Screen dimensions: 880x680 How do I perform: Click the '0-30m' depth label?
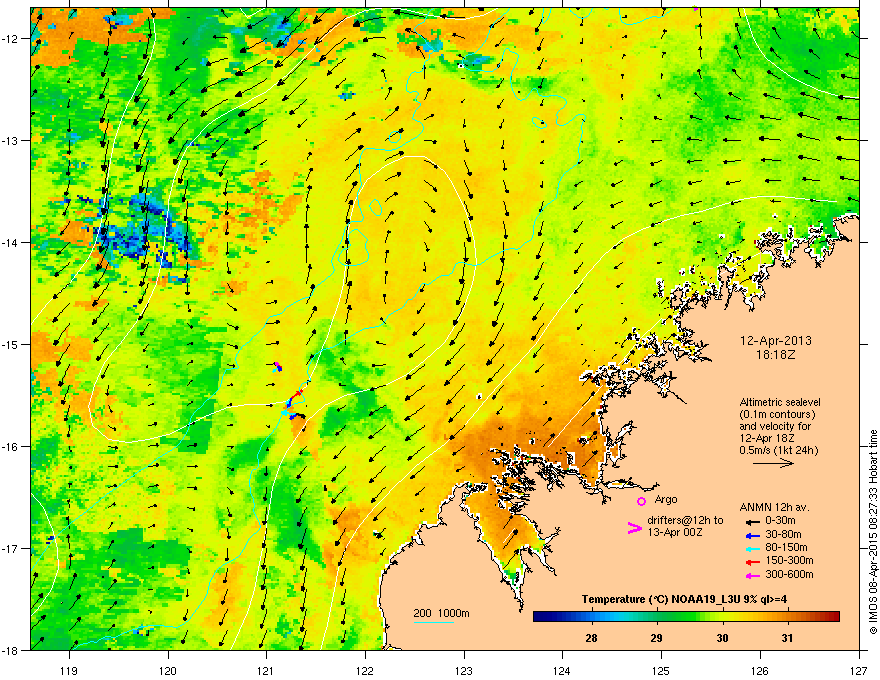[x=780, y=521]
